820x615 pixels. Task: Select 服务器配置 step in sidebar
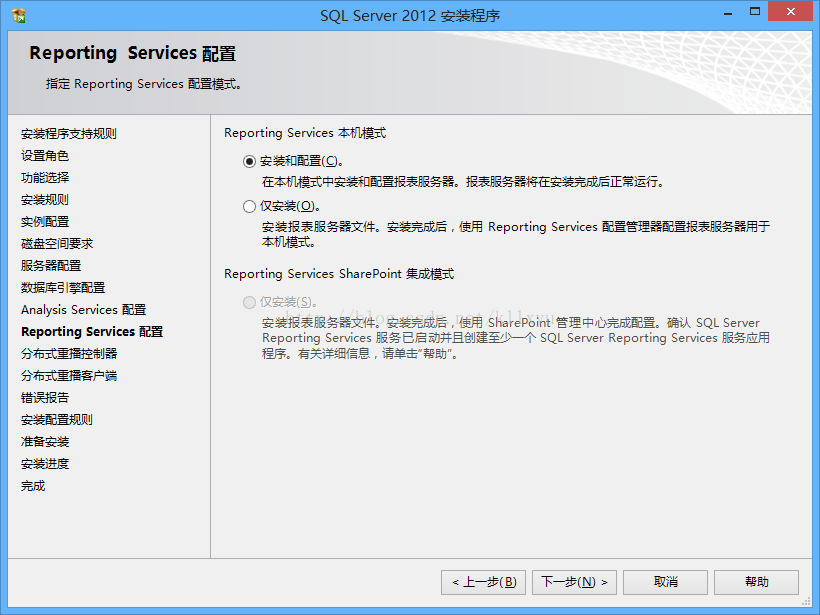click(x=51, y=266)
